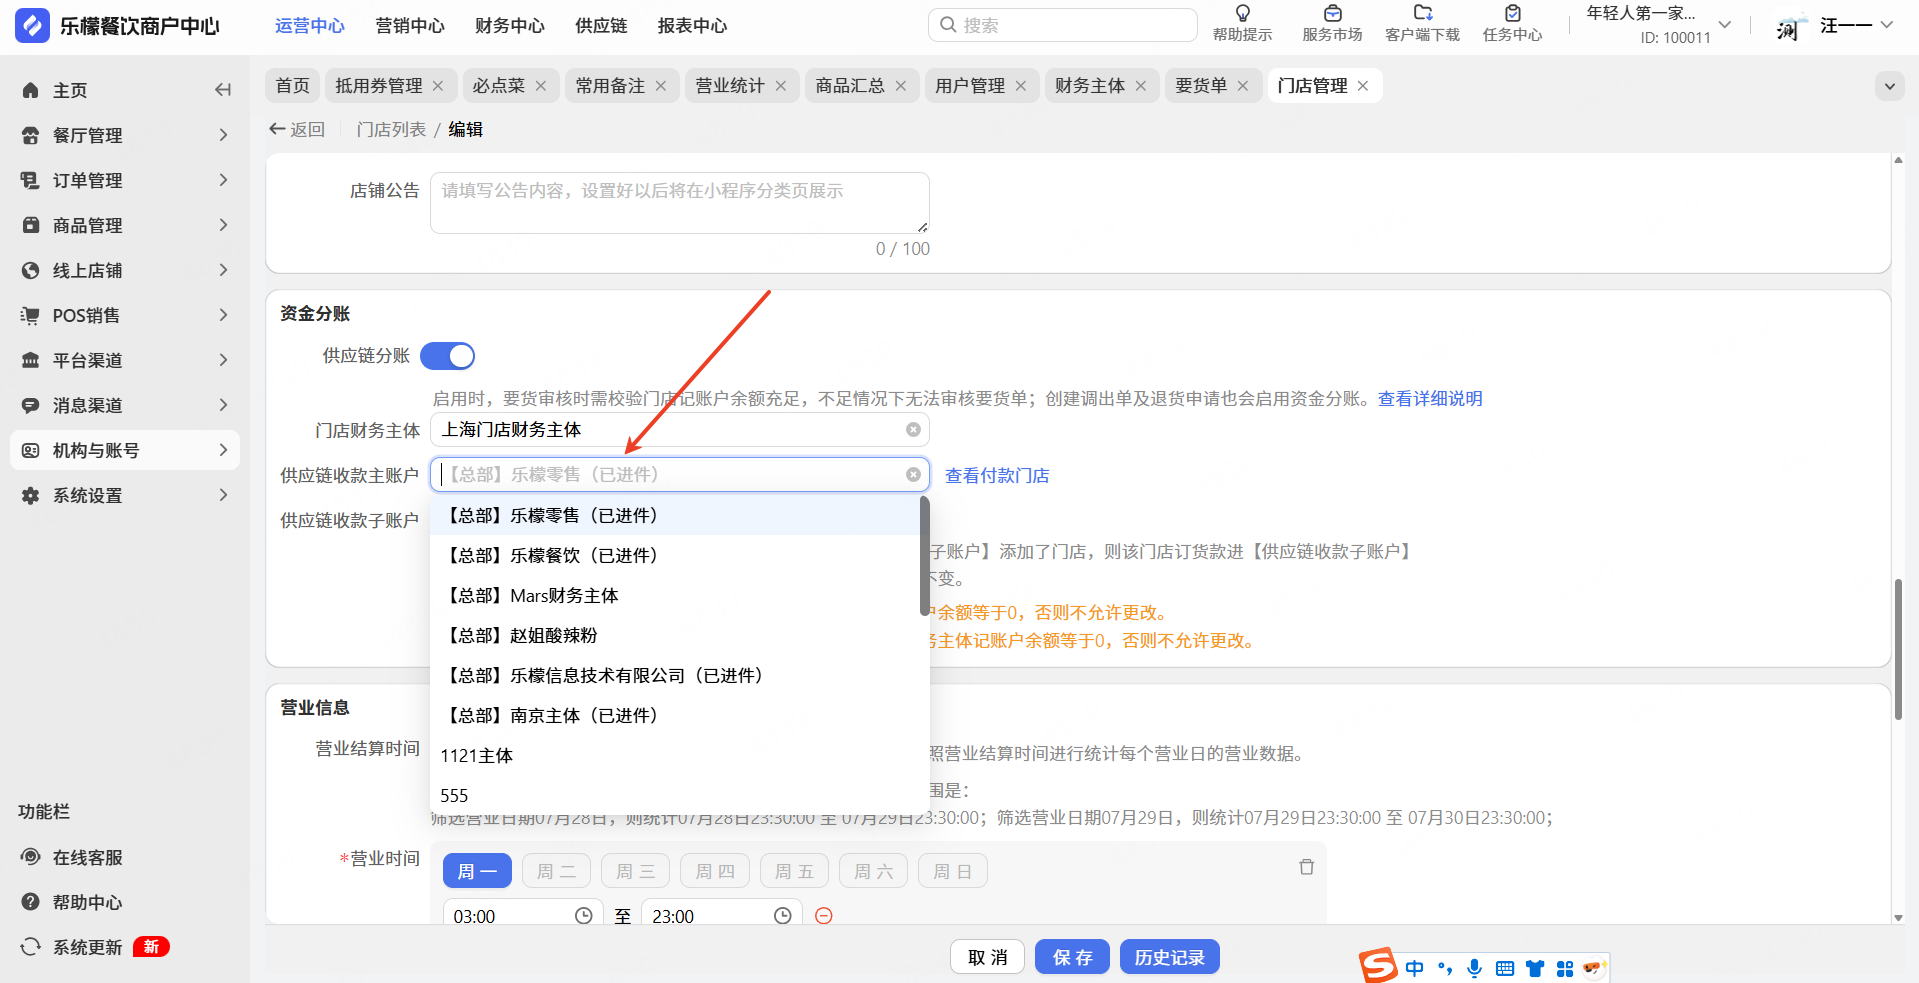Click the 乐檬餐饮商户中心 logo icon
1919x983 pixels.
coord(32,26)
